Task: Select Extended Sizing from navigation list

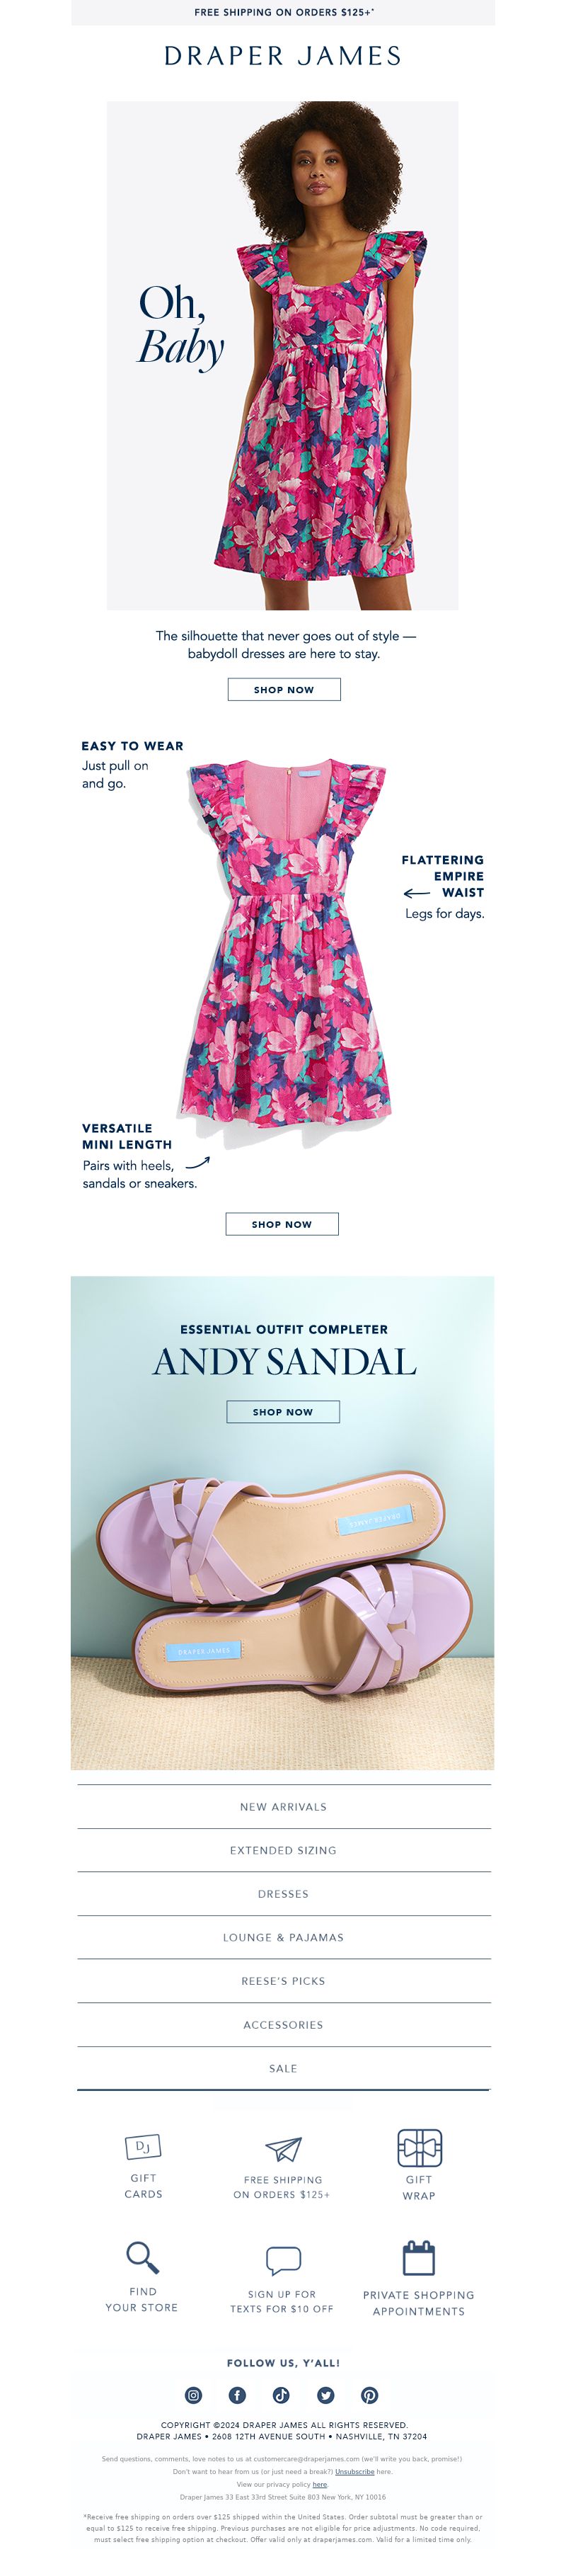Action: pos(283,1850)
